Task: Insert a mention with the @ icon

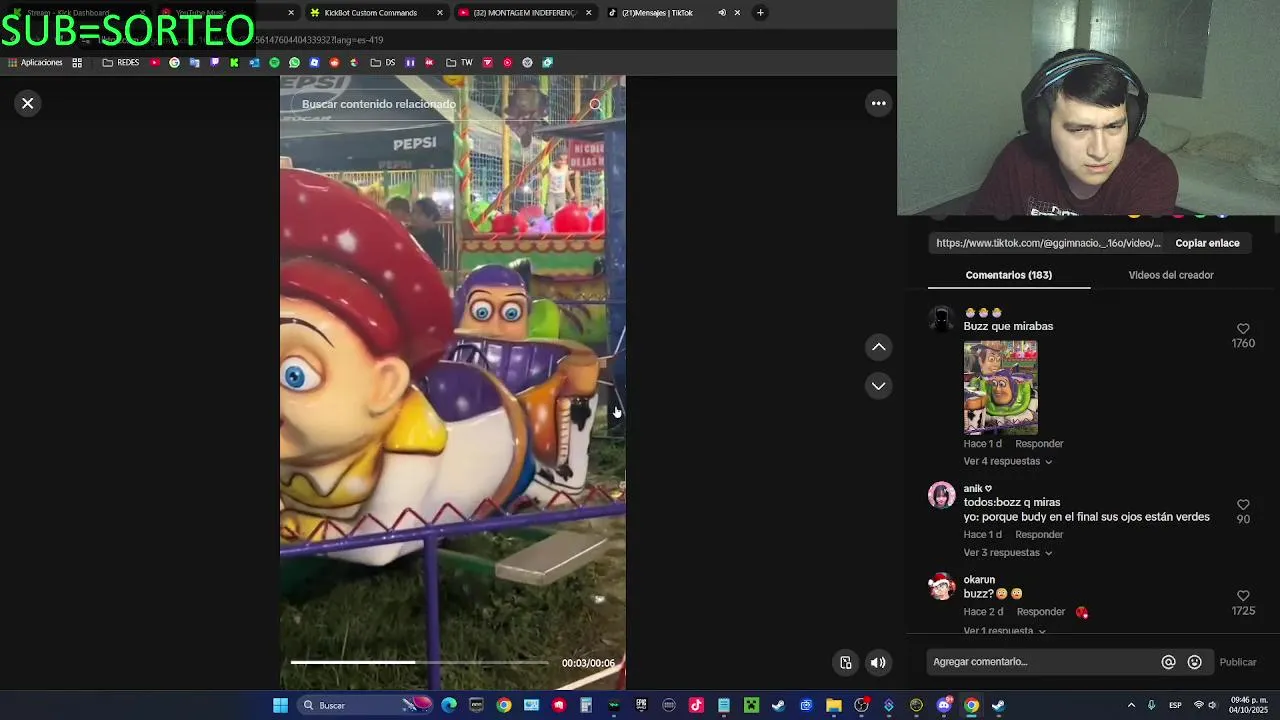Action: [x=1168, y=662]
